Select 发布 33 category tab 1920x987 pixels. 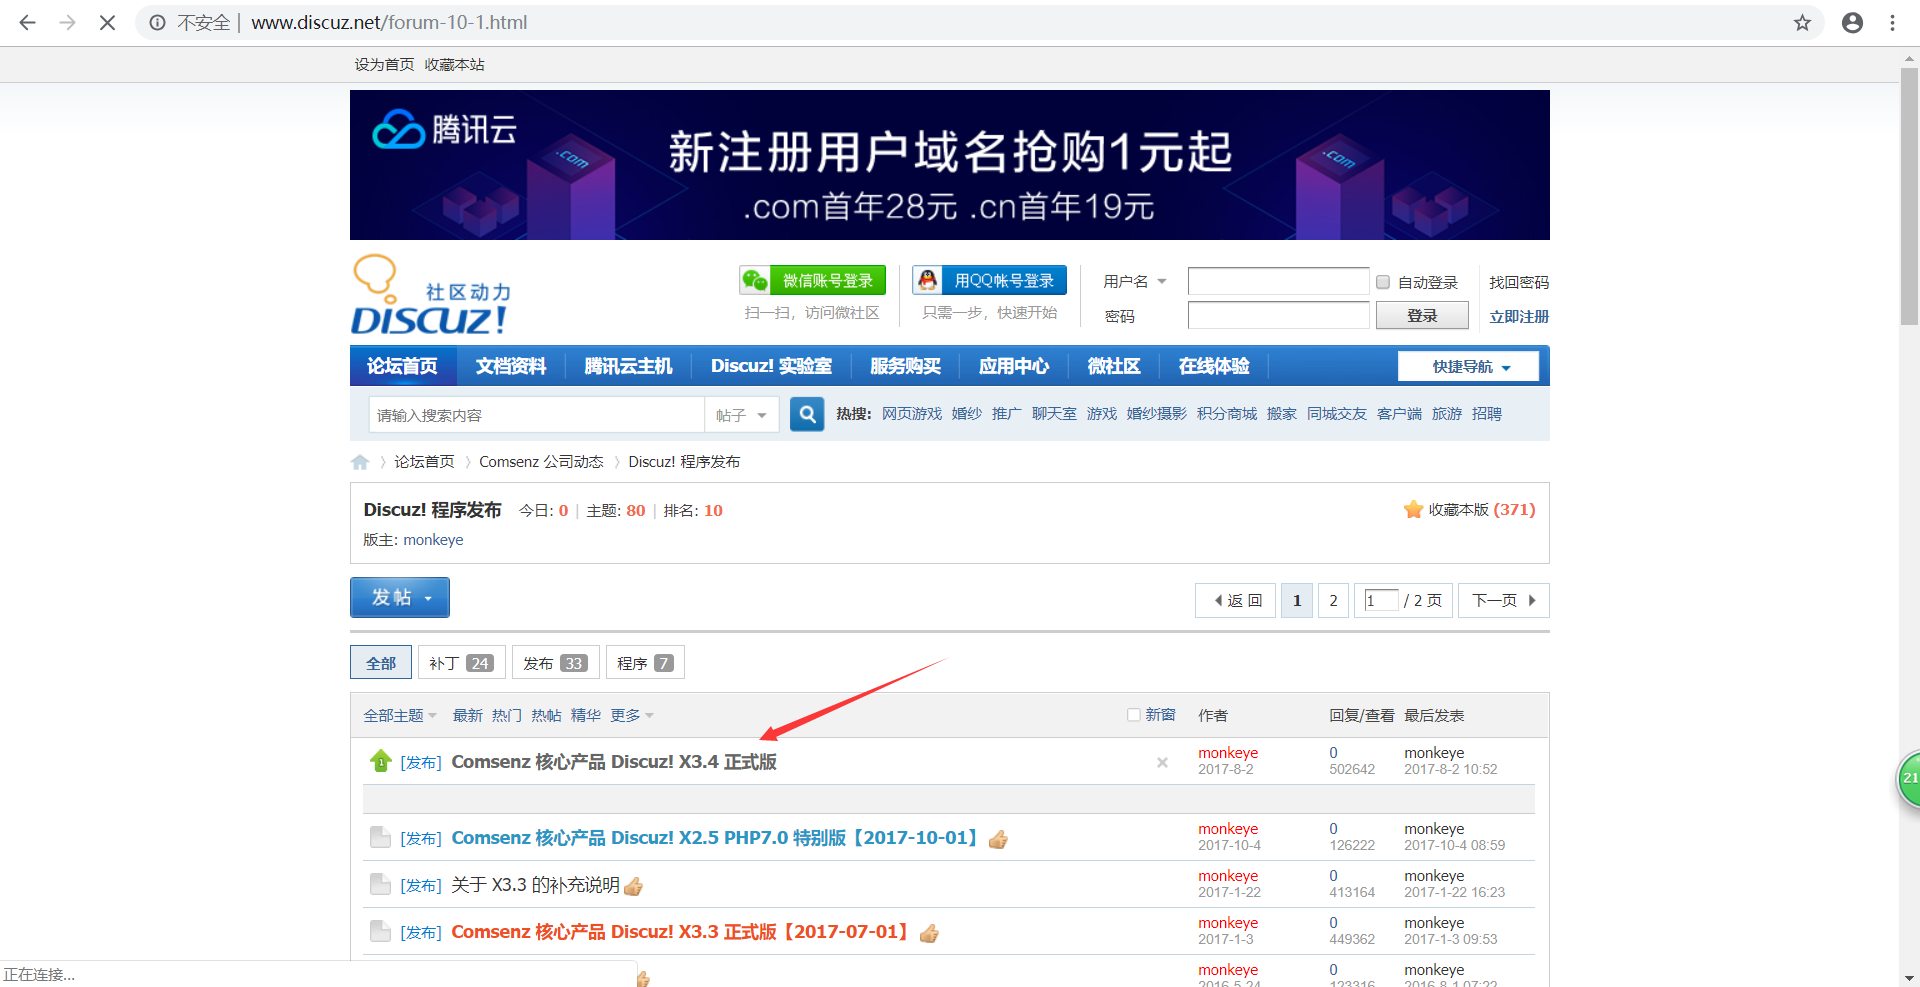click(555, 663)
